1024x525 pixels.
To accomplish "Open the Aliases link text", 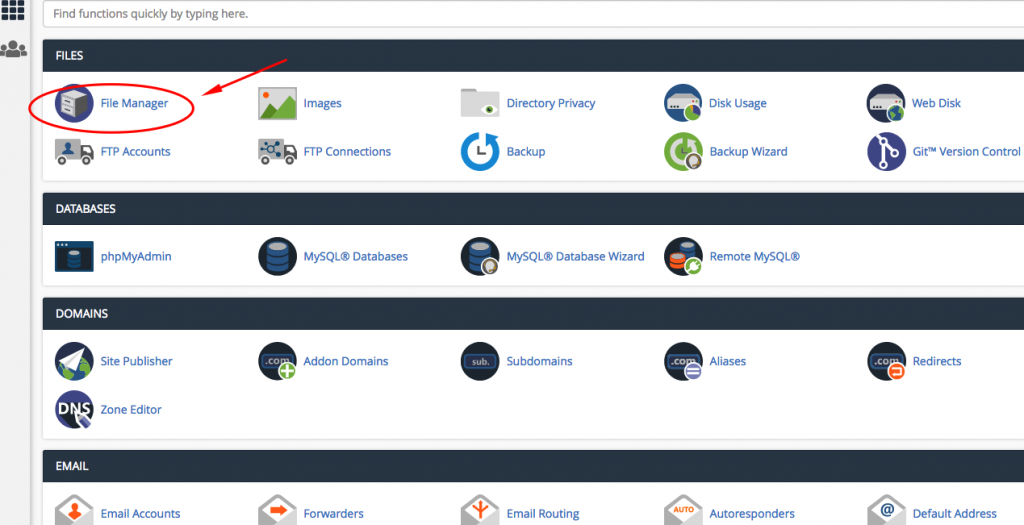I will 728,361.
